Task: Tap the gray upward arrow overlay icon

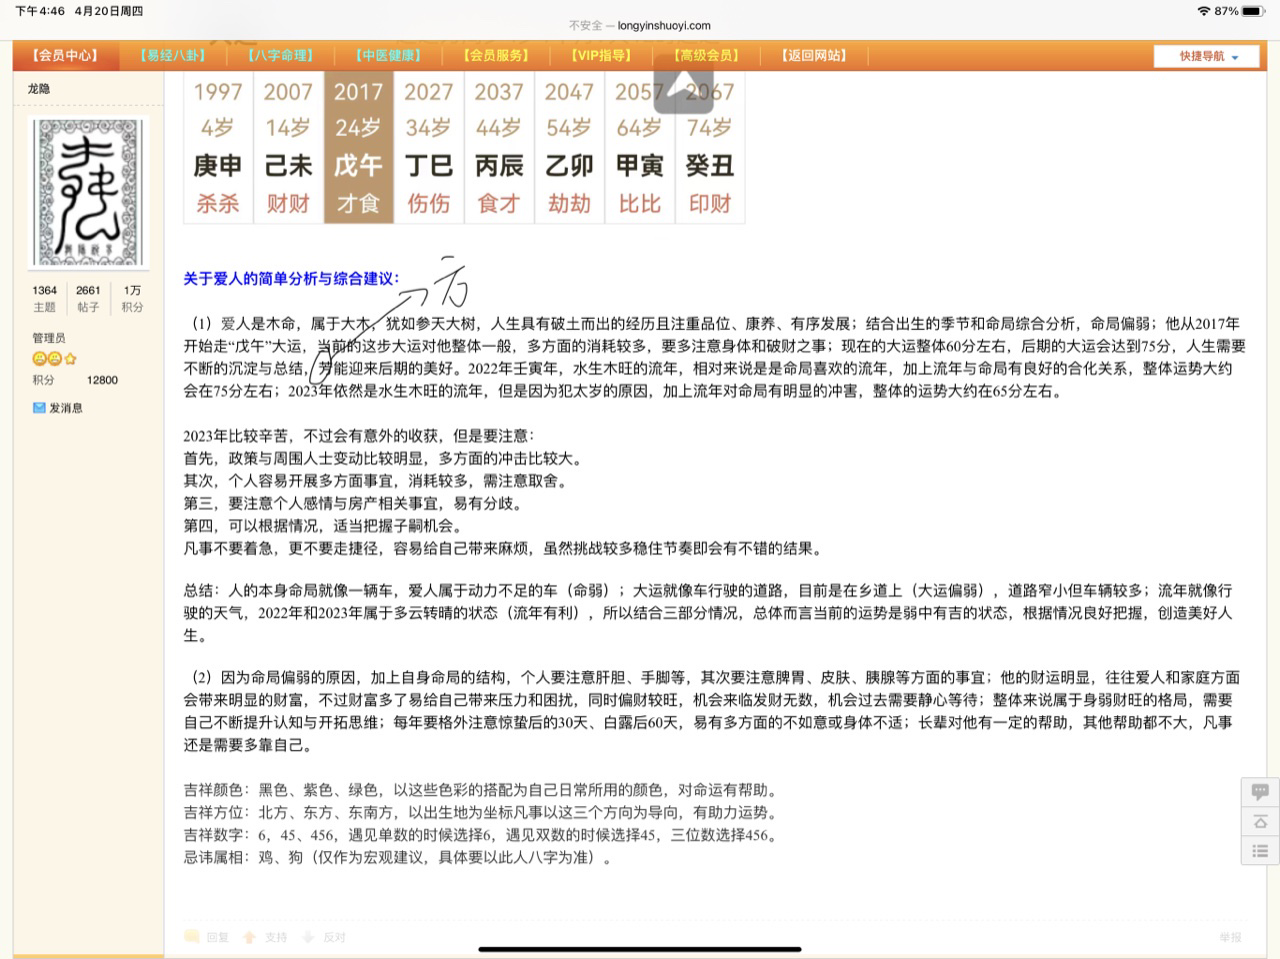Action: [x=683, y=88]
